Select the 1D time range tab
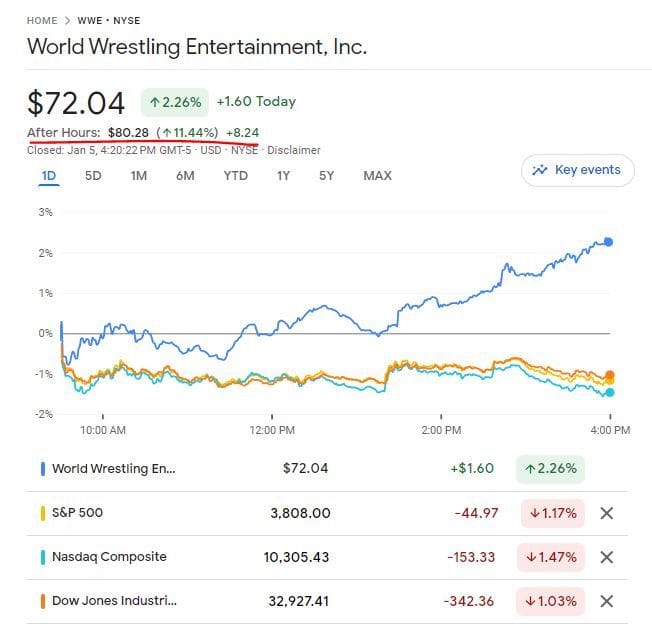This screenshot has width=652, height=629. coord(48,176)
